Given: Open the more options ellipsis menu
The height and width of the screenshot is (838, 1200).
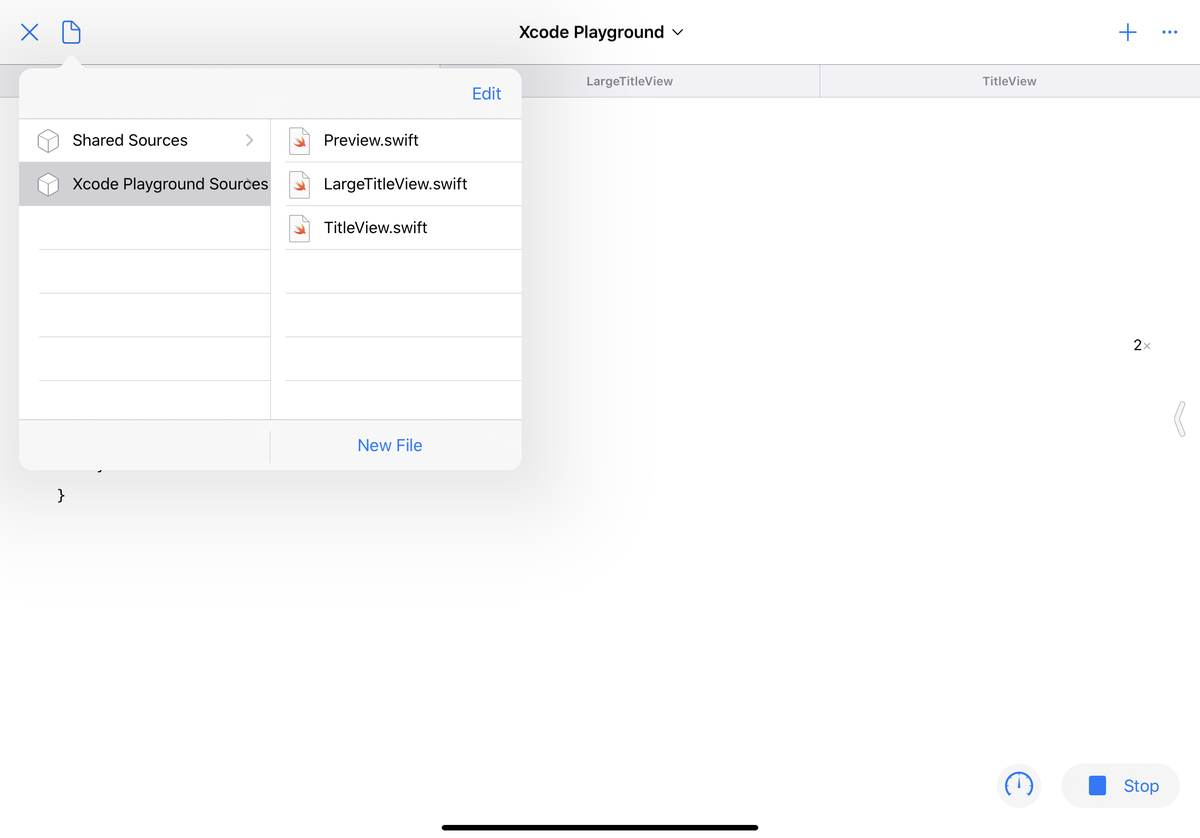Looking at the screenshot, I should (x=1170, y=32).
